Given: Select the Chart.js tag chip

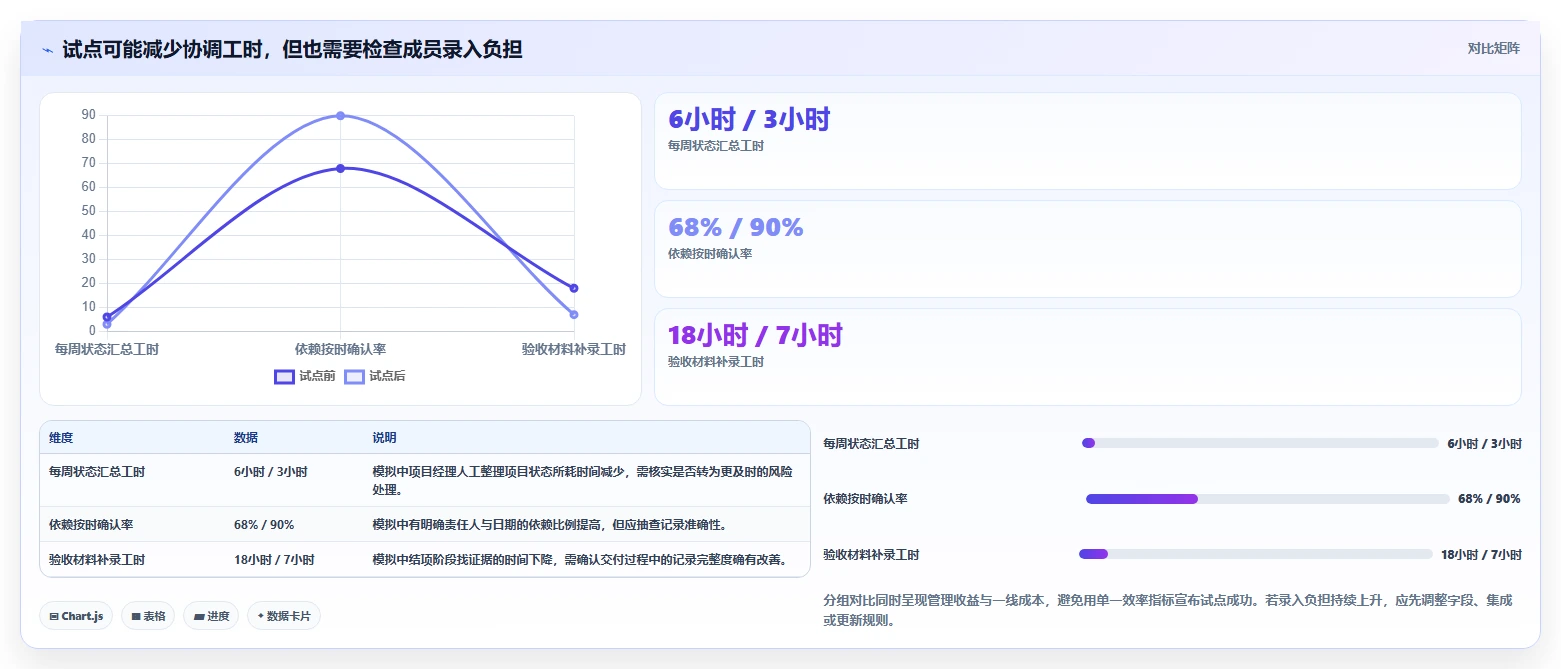Looking at the screenshot, I should click(x=76, y=616).
